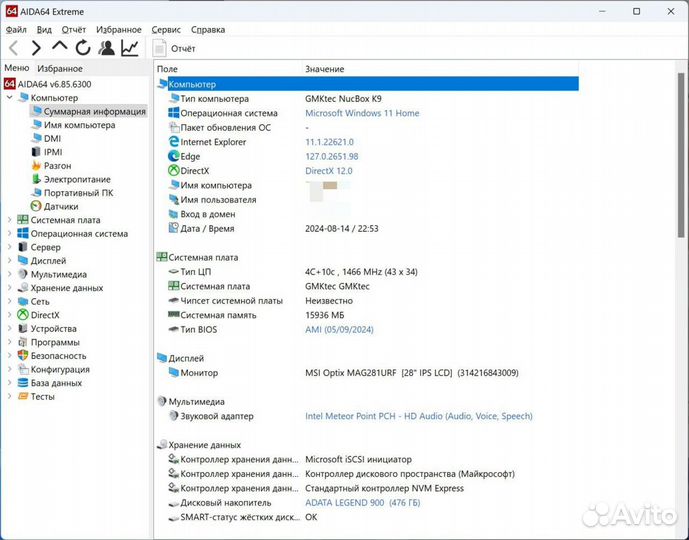Viewport: 689px width, 540px height.
Task: Click the ADATA LEGEND 900 link
Action: click(347, 503)
